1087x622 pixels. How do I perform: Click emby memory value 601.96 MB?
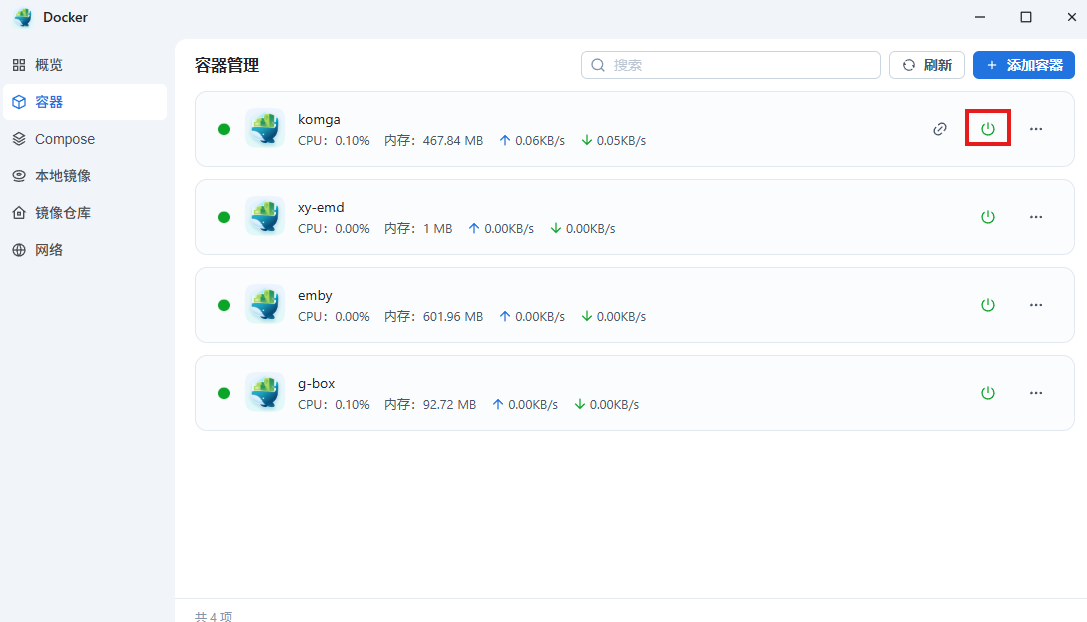click(x=453, y=317)
